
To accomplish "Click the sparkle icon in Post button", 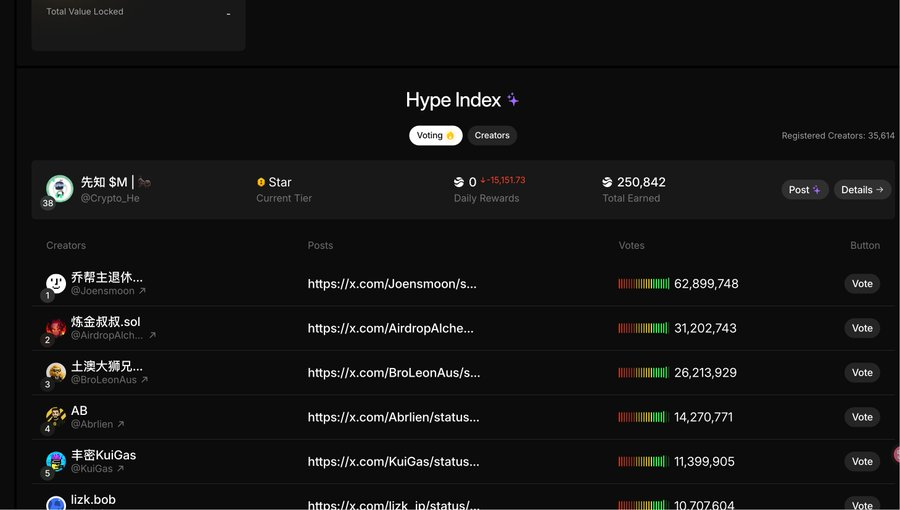I will point(816,190).
